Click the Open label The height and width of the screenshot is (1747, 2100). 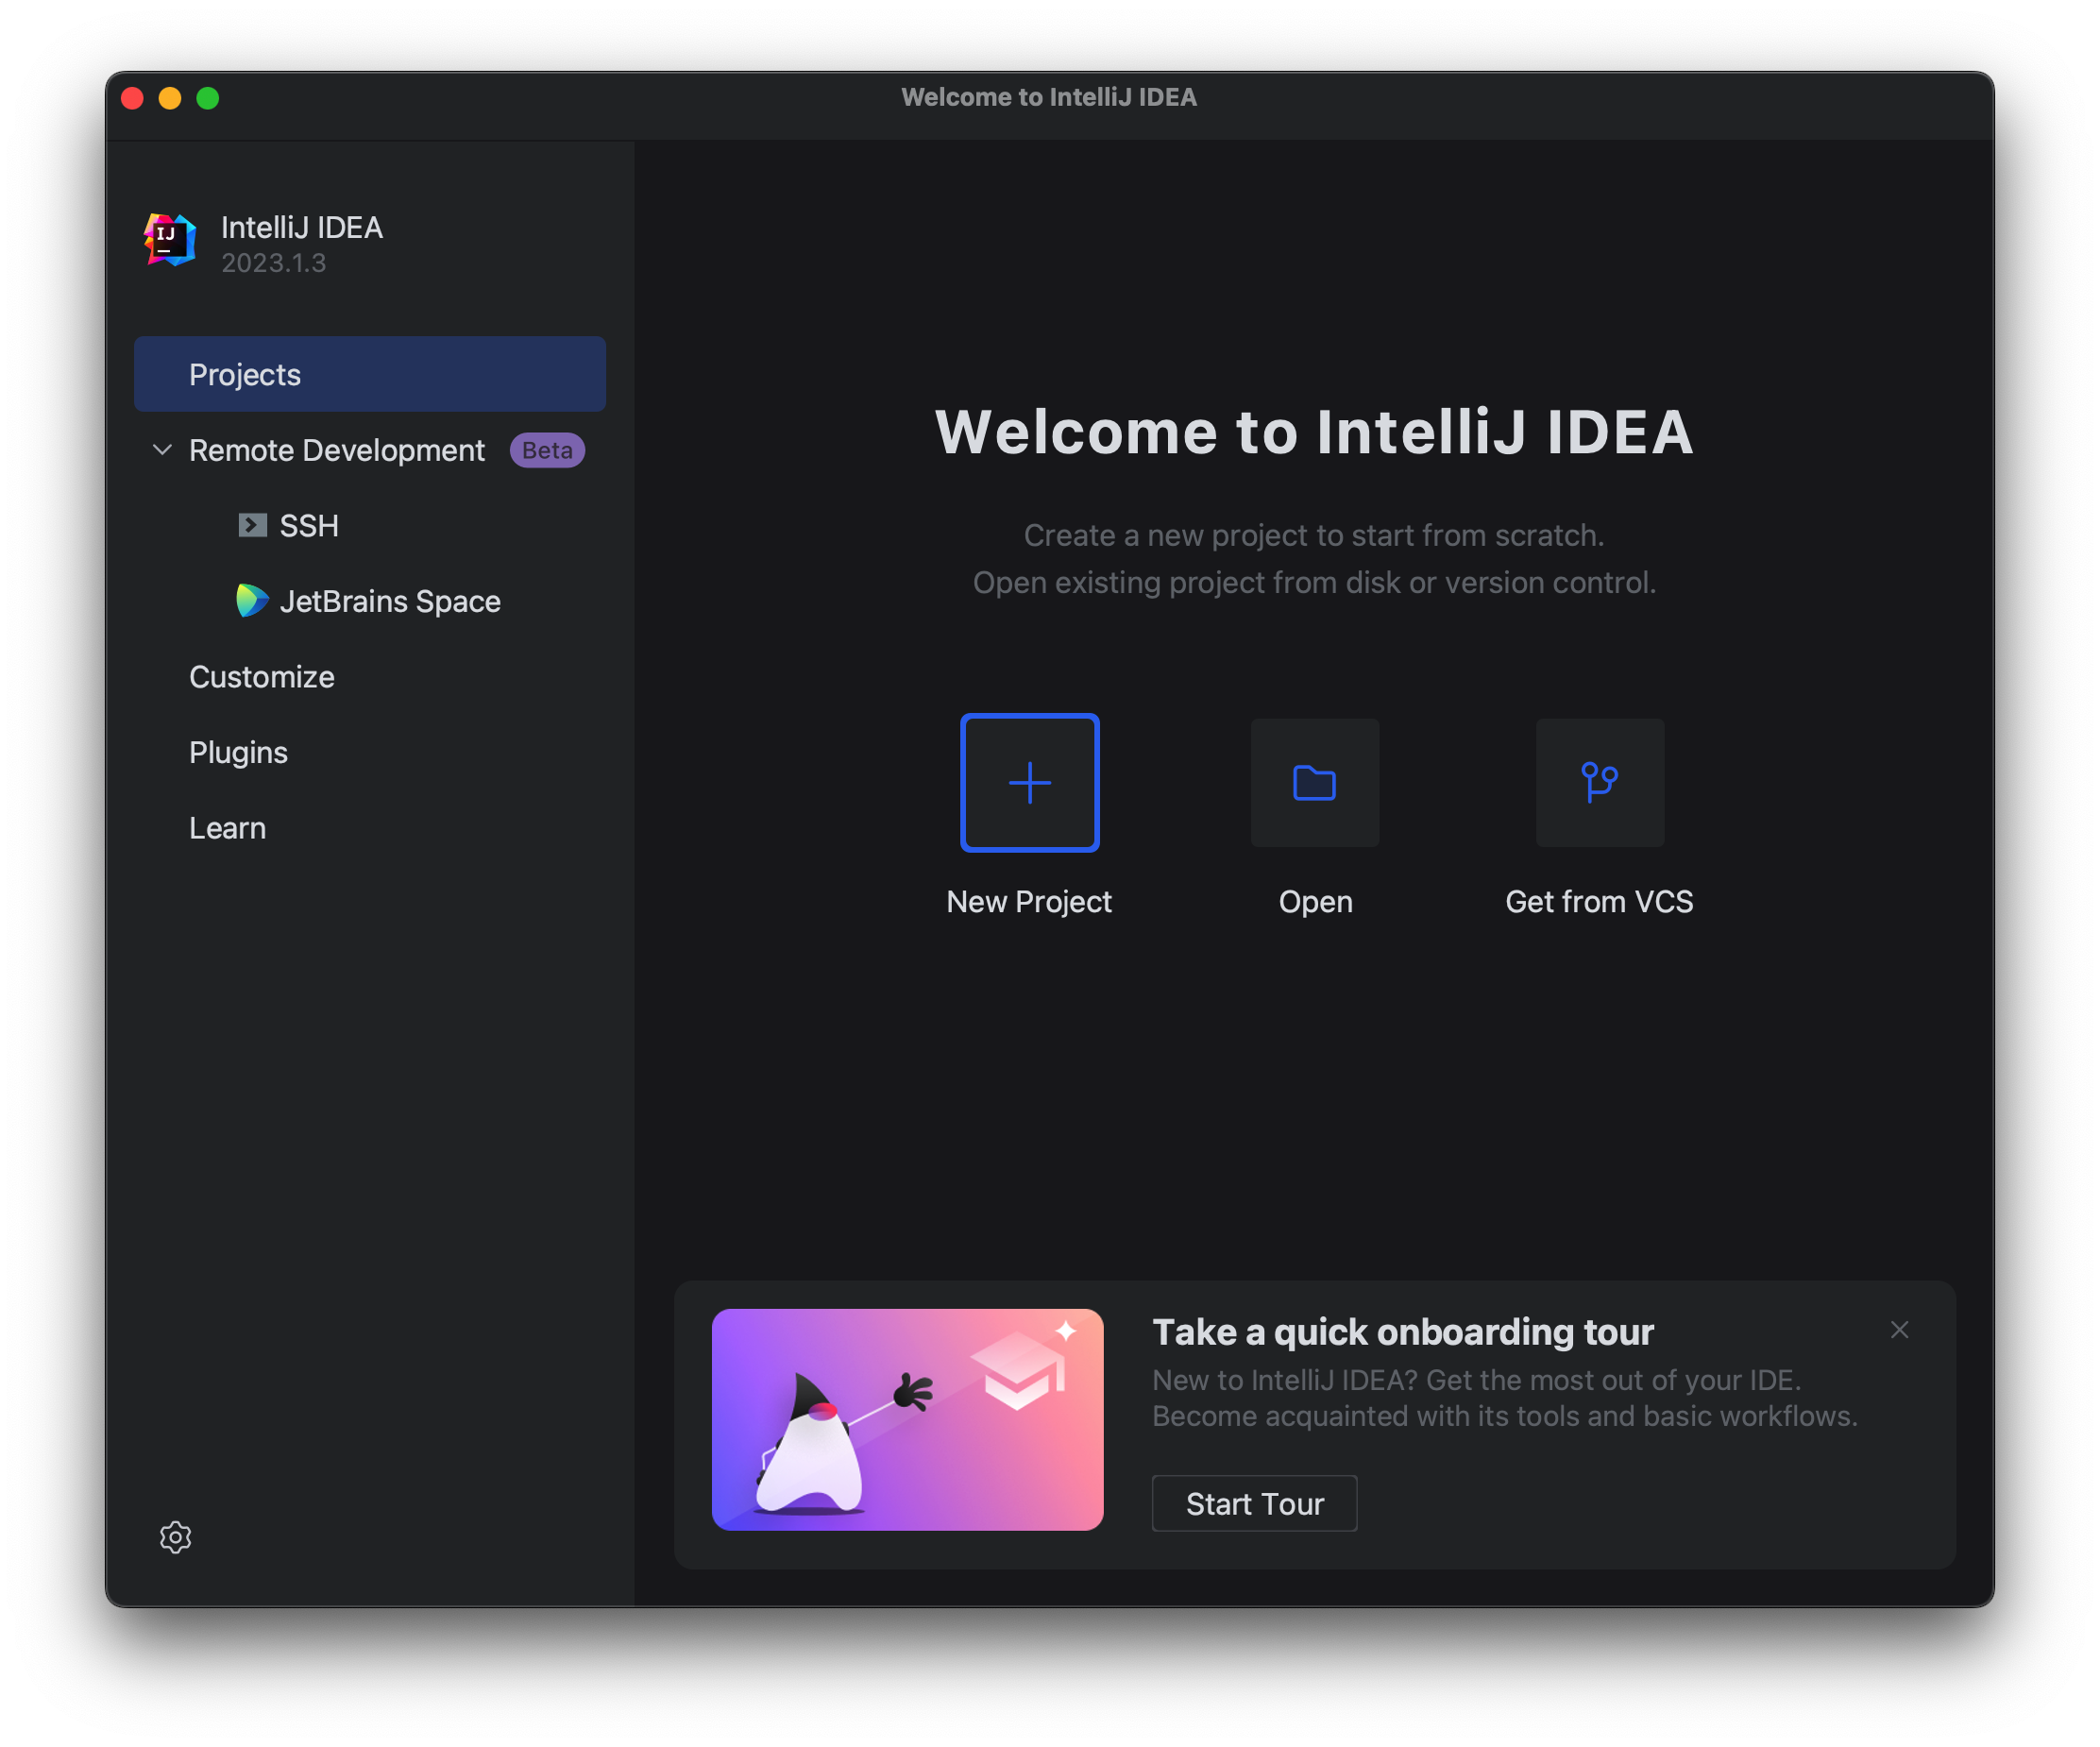[x=1315, y=901]
